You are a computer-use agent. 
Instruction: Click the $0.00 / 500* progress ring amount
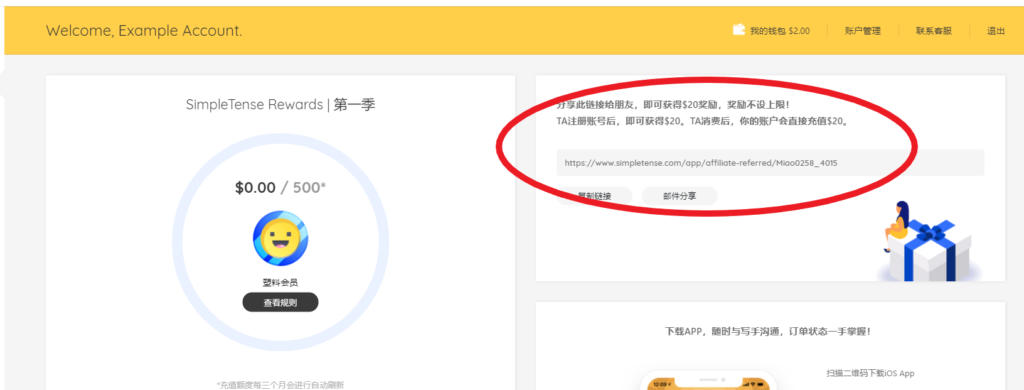pos(280,187)
